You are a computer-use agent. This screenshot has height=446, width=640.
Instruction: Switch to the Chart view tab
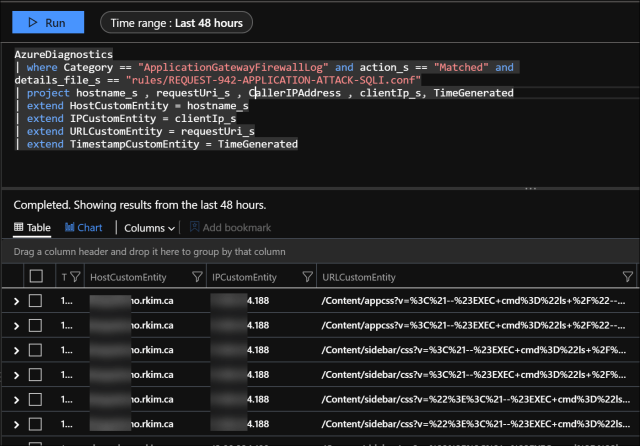click(83, 228)
